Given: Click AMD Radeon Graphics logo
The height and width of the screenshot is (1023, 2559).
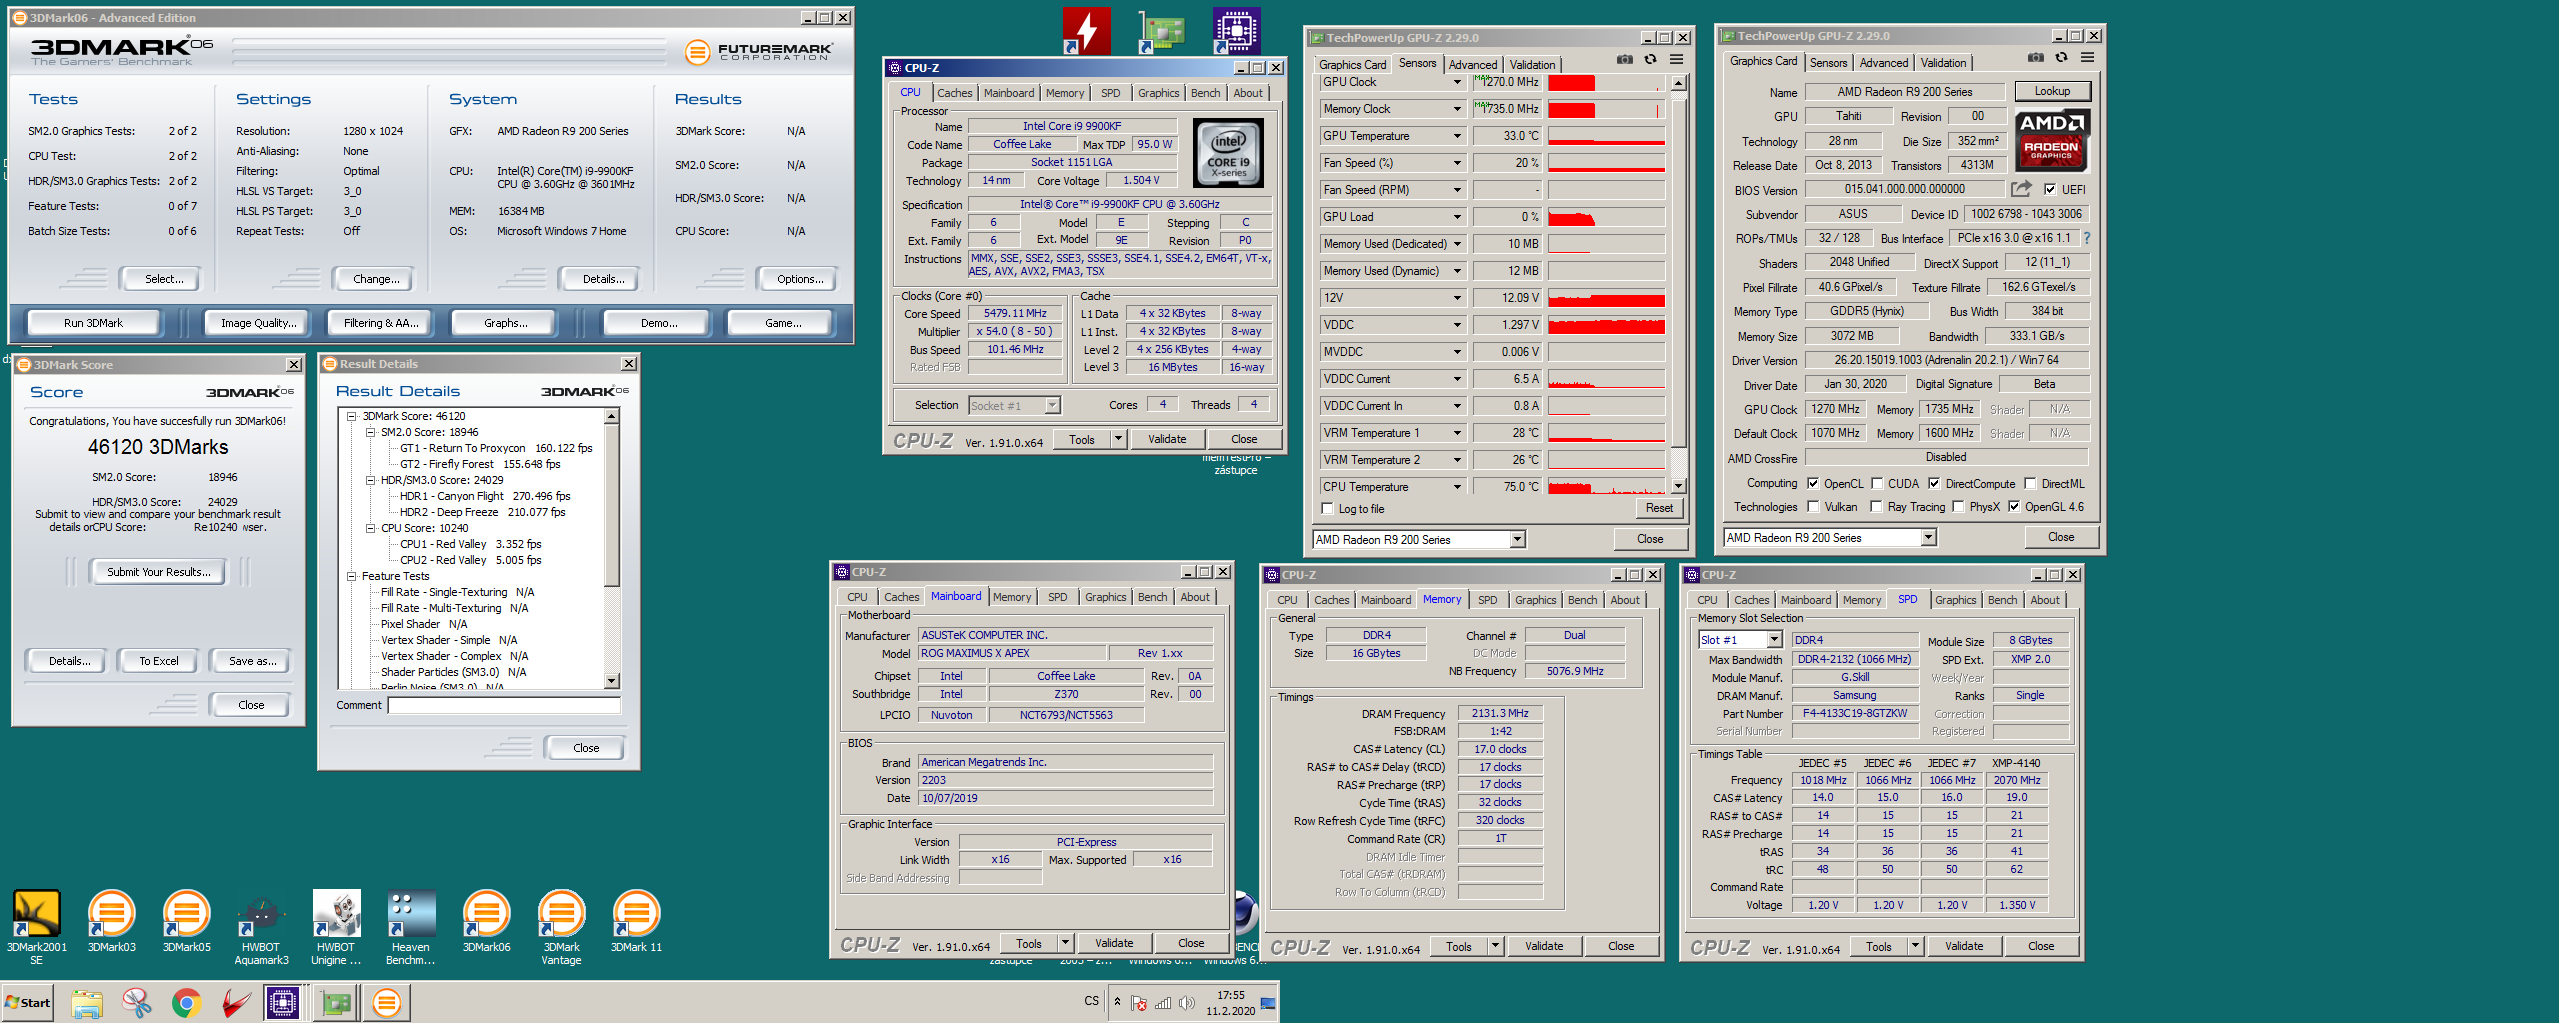Looking at the screenshot, I should (x=2051, y=140).
